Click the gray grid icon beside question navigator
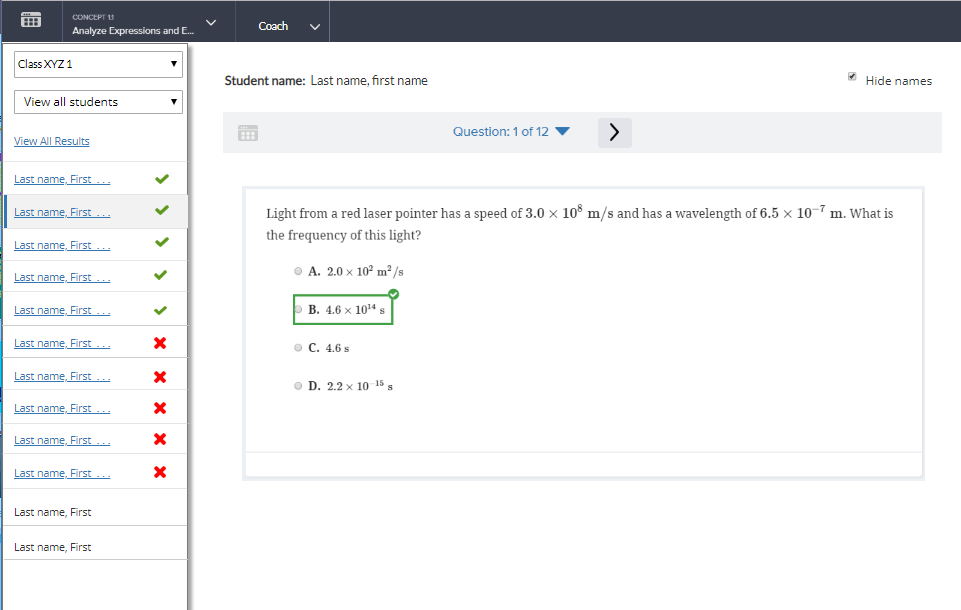The image size is (961, 610). (248, 132)
